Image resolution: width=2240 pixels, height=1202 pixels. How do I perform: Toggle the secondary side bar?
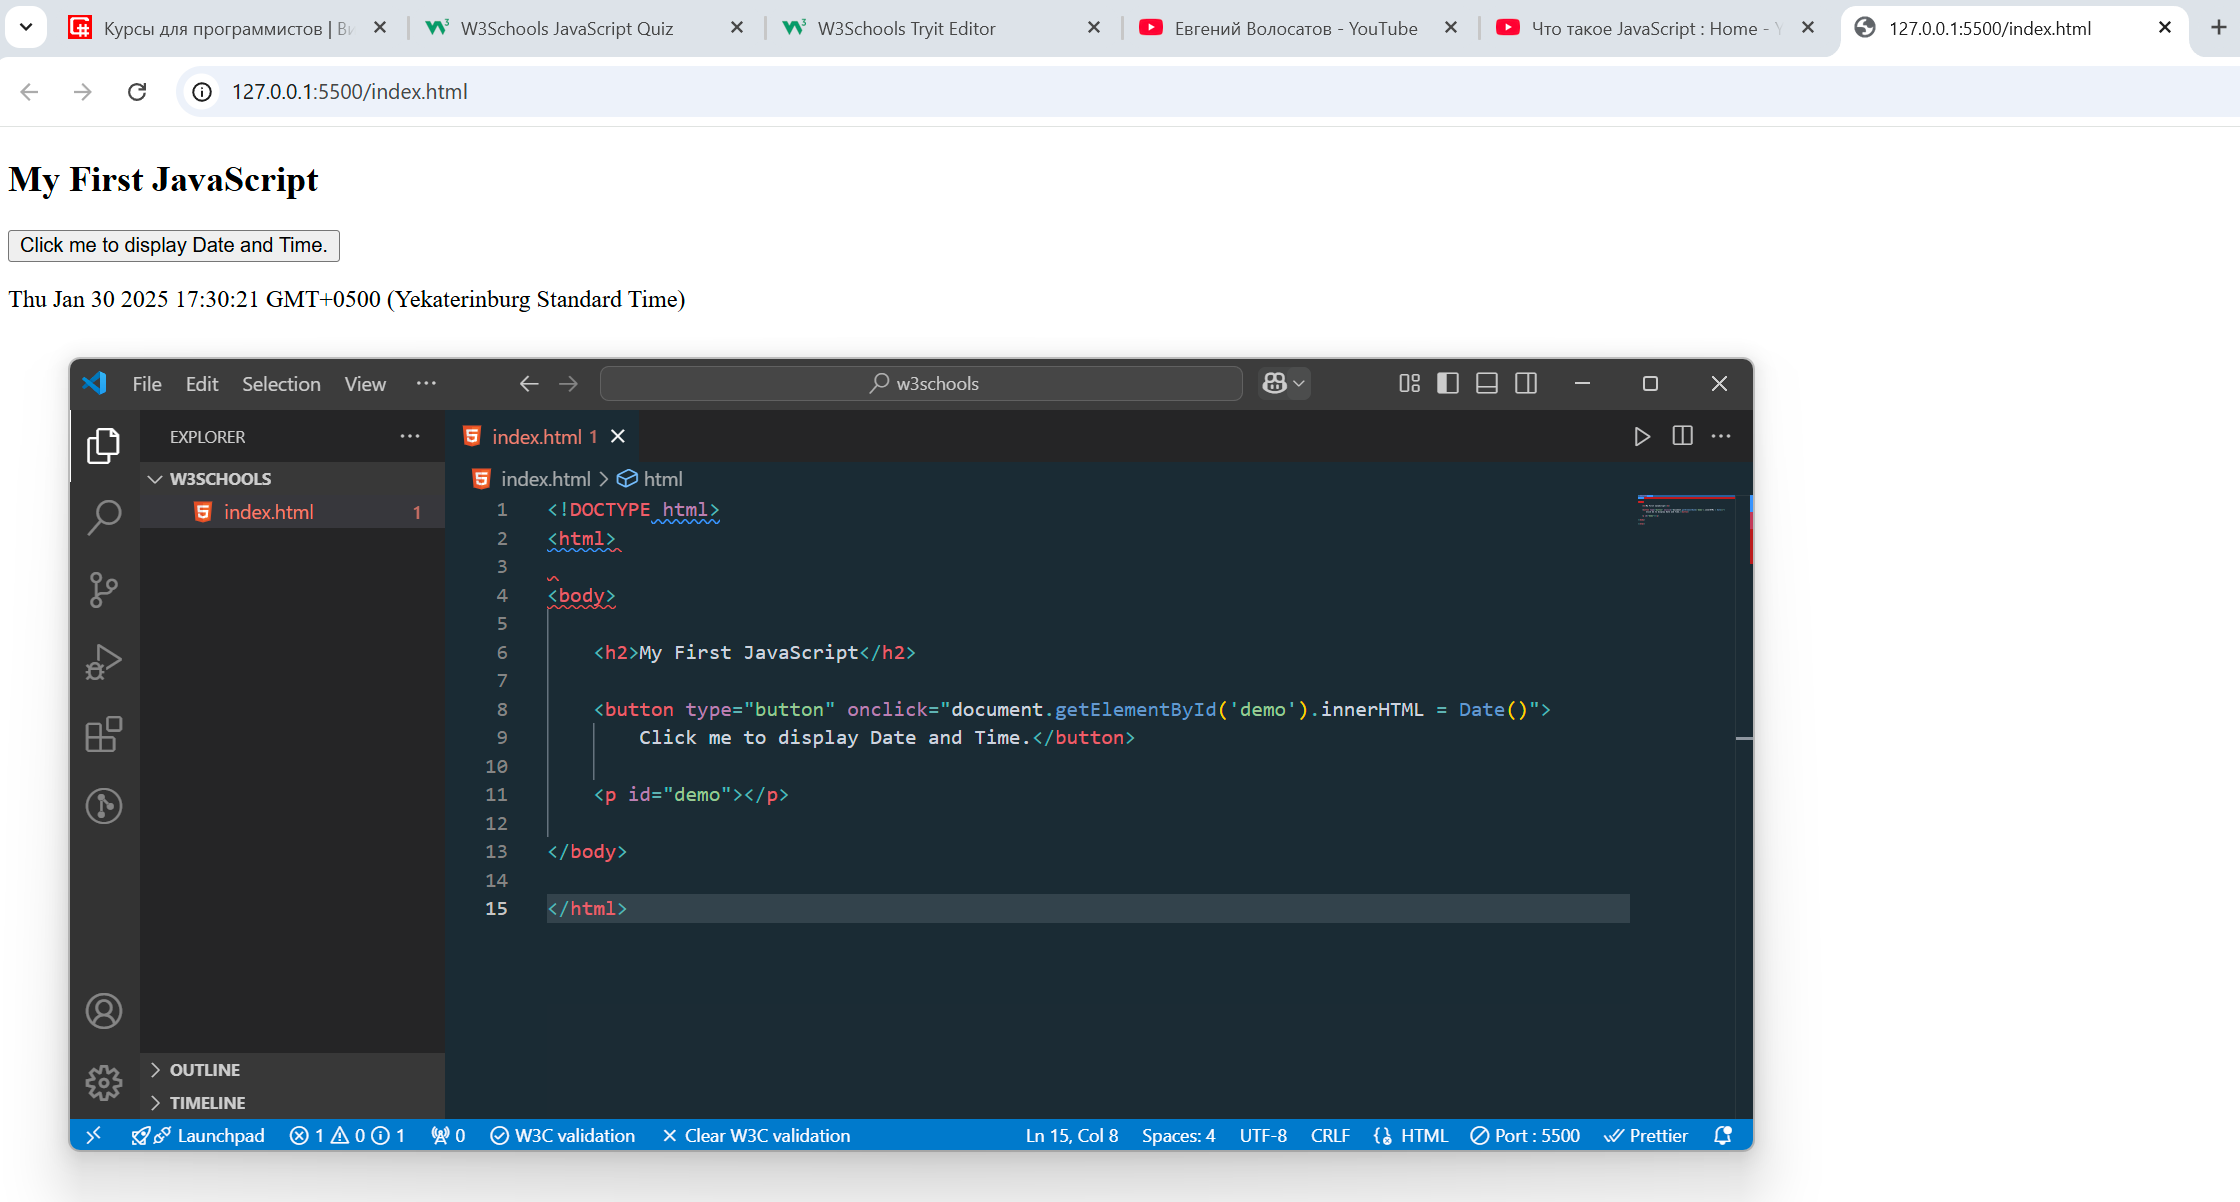pos(1526,383)
